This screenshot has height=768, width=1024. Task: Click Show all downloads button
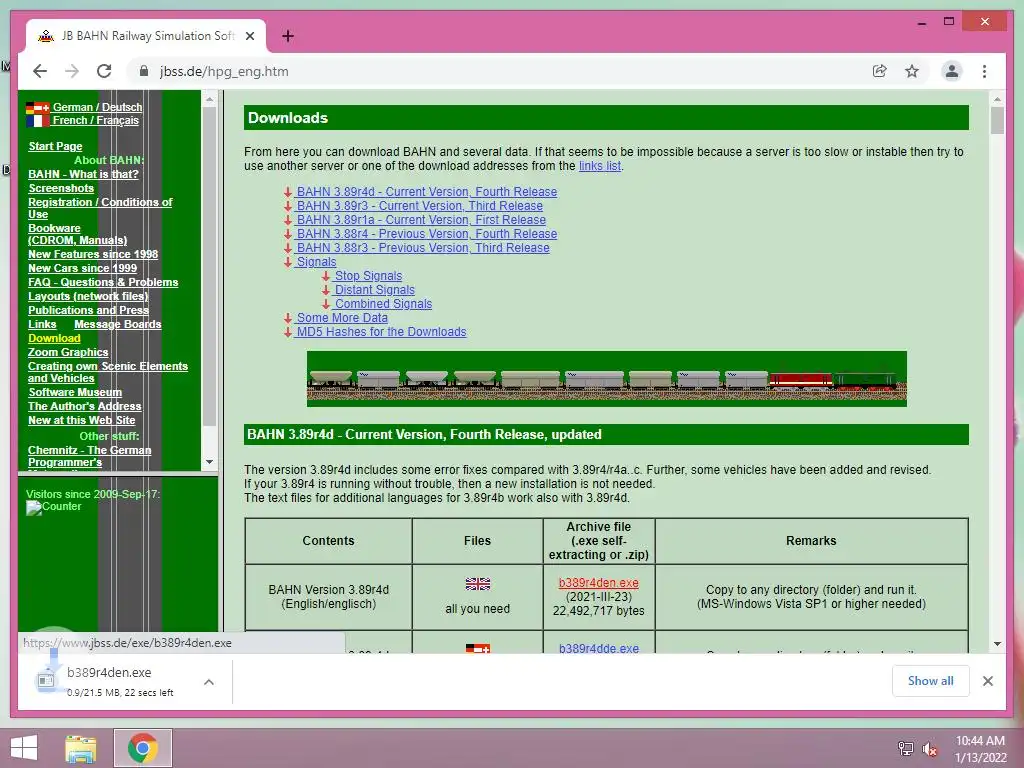coord(930,680)
